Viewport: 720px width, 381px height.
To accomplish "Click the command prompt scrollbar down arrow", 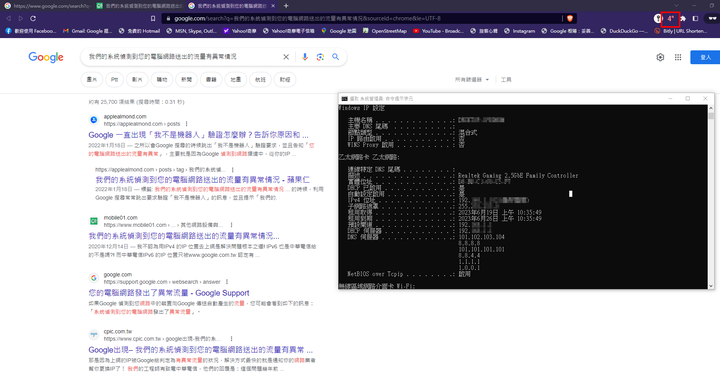I will pyautogui.click(x=711, y=286).
